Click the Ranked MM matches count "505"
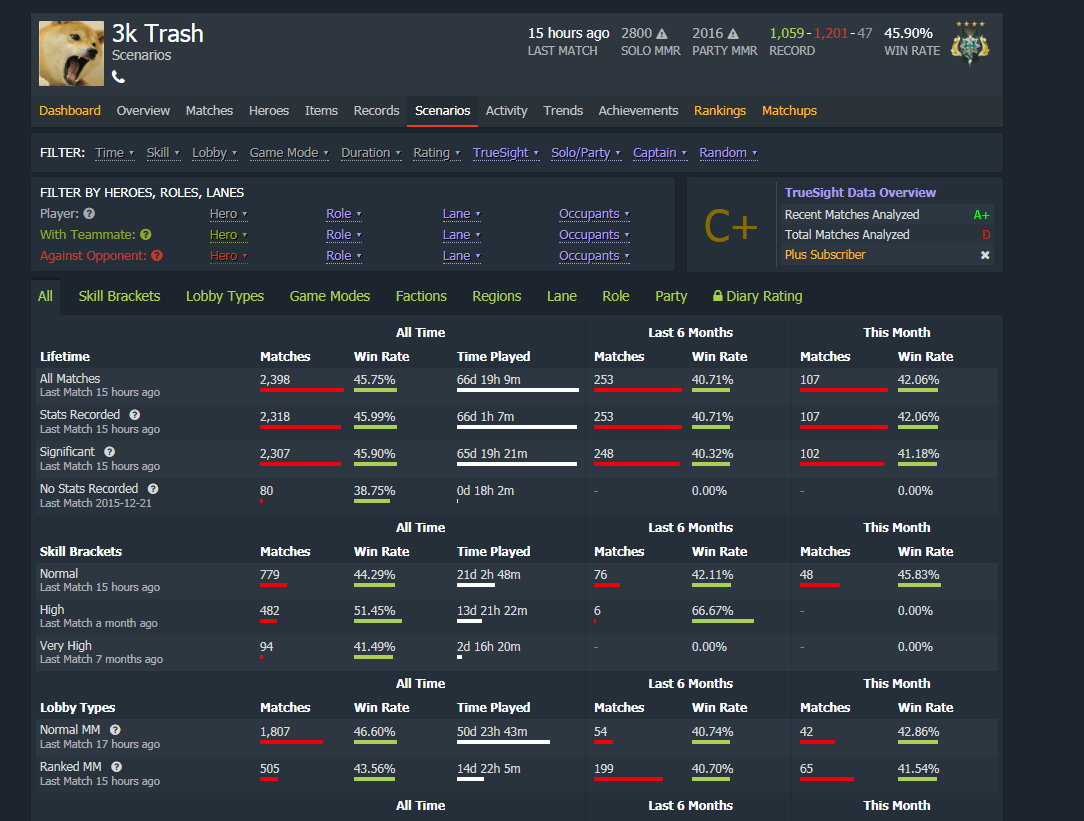 270,768
